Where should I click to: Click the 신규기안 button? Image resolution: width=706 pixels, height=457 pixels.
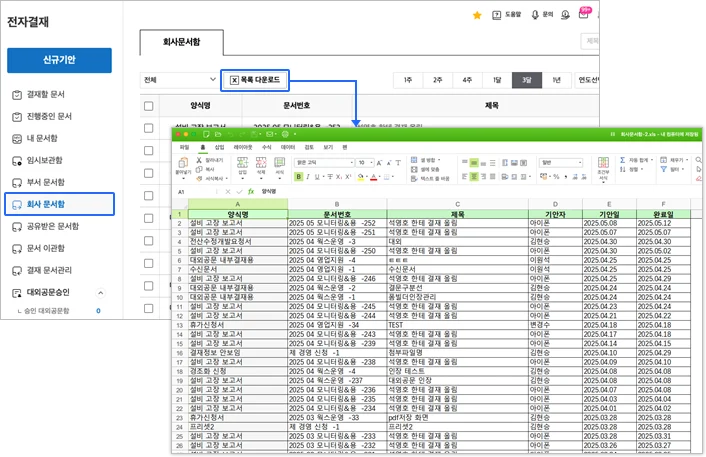pos(59,60)
